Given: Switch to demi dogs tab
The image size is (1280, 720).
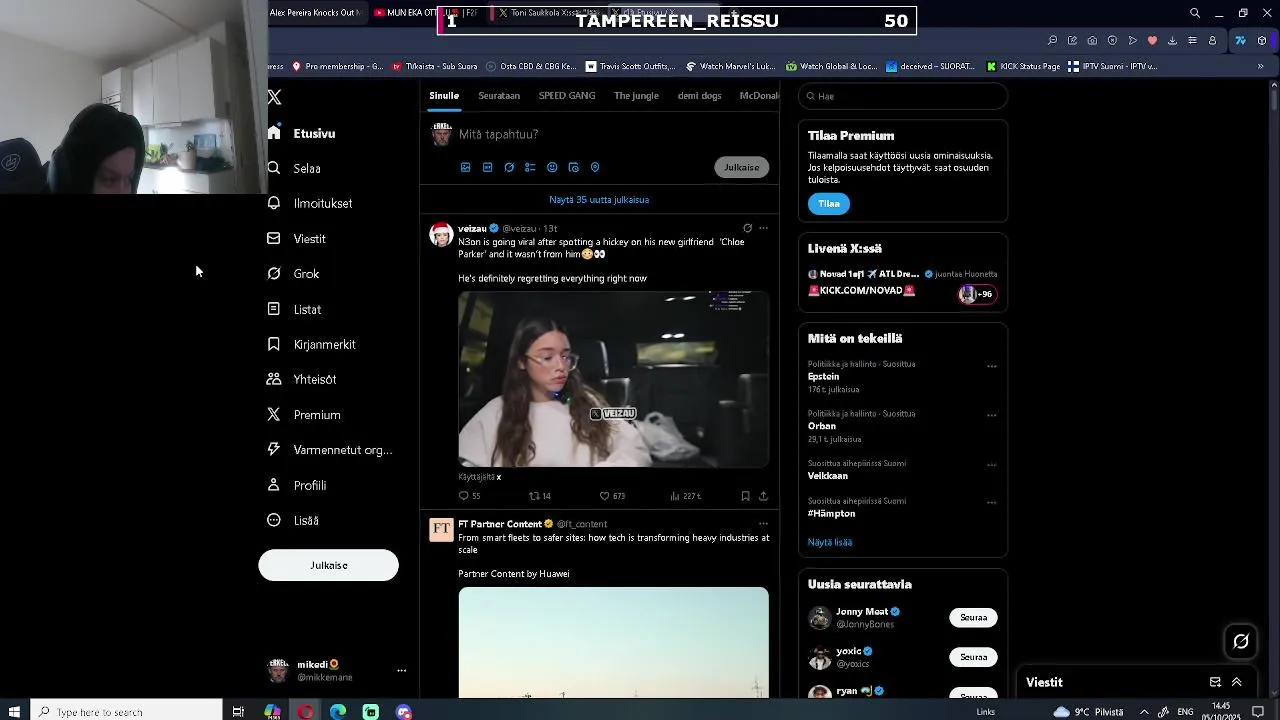Looking at the screenshot, I should 699,96.
